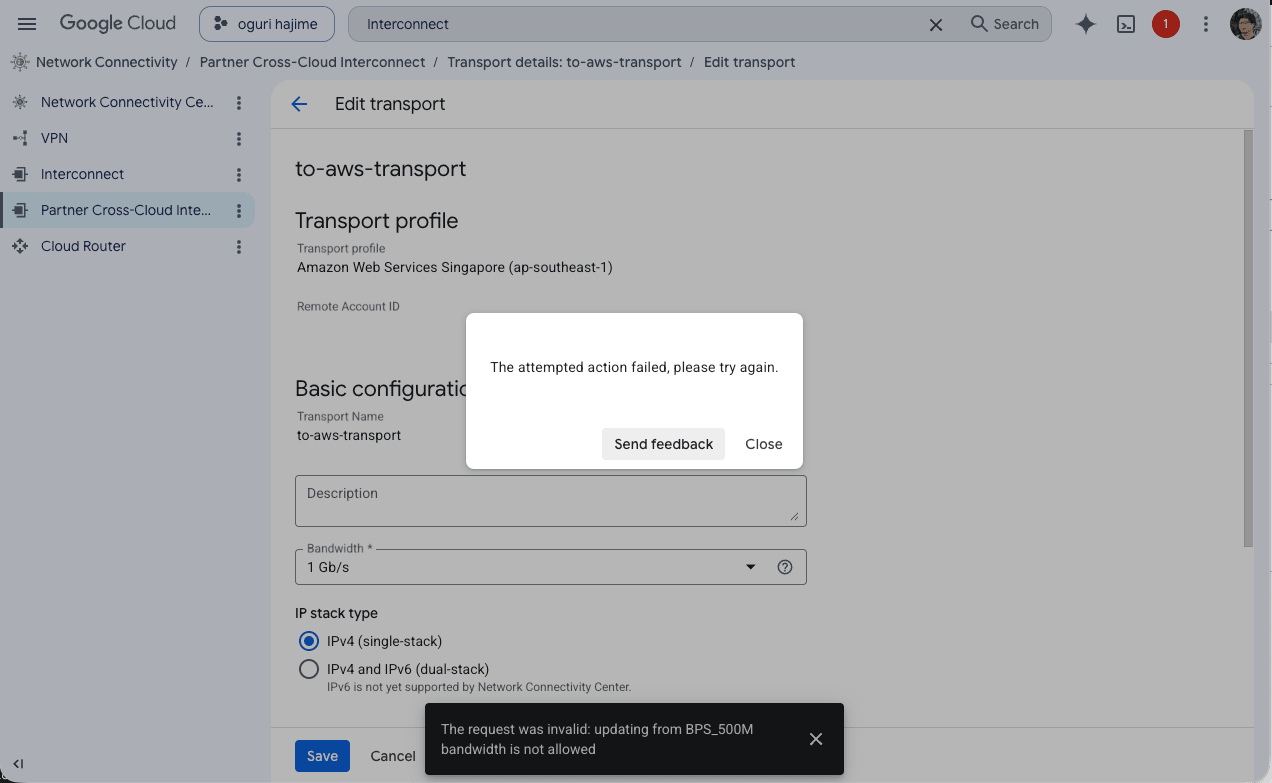Screen dimensions: 1272x783
Task: Click the IPv6 not yet supported note
Action: [x=479, y=687]
